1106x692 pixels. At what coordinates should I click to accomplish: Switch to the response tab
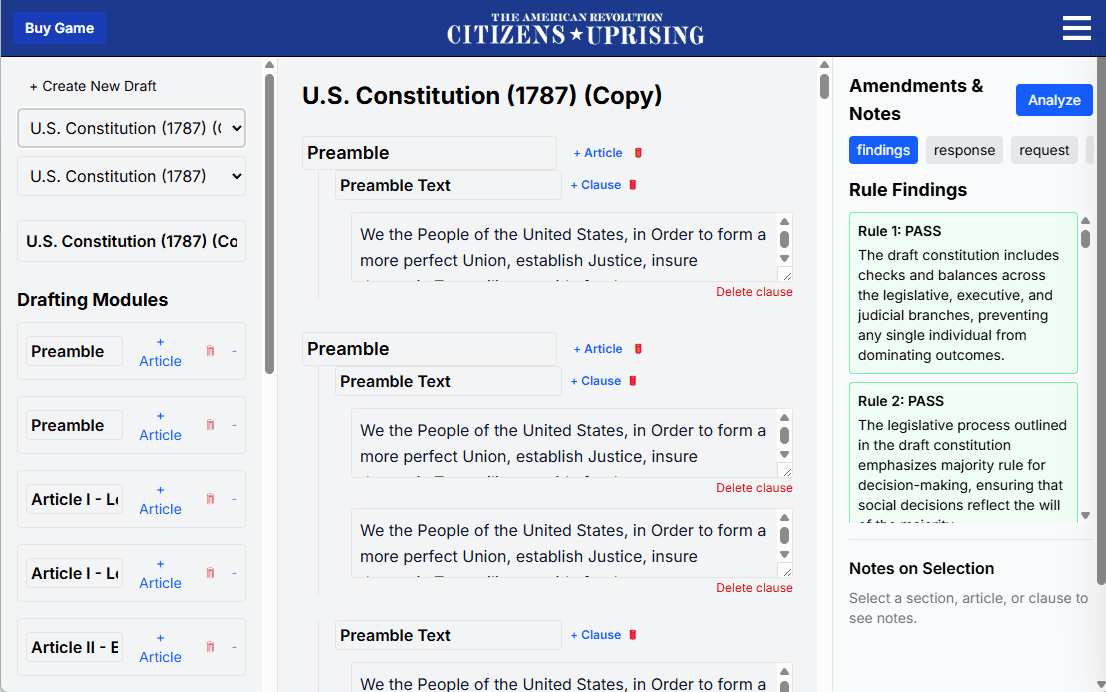(964, 150)
